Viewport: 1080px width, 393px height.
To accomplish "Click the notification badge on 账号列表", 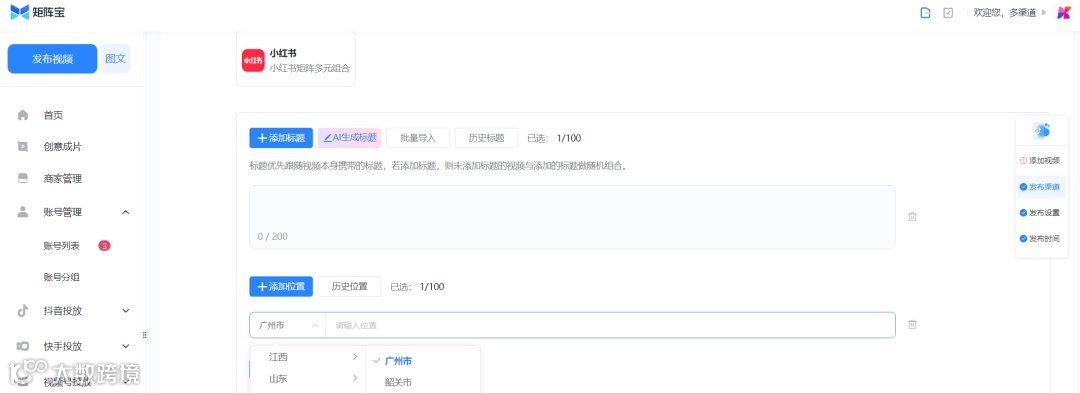I will (x=104, y=246).
